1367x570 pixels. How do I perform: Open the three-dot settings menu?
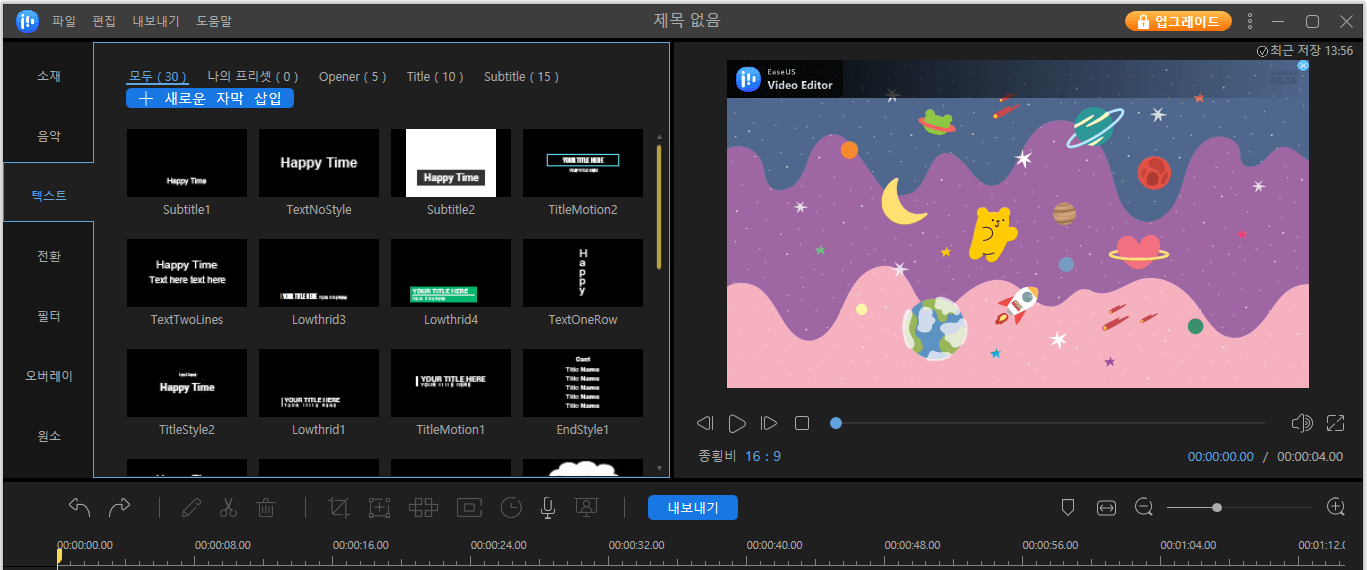click(x=1251, y=21)
